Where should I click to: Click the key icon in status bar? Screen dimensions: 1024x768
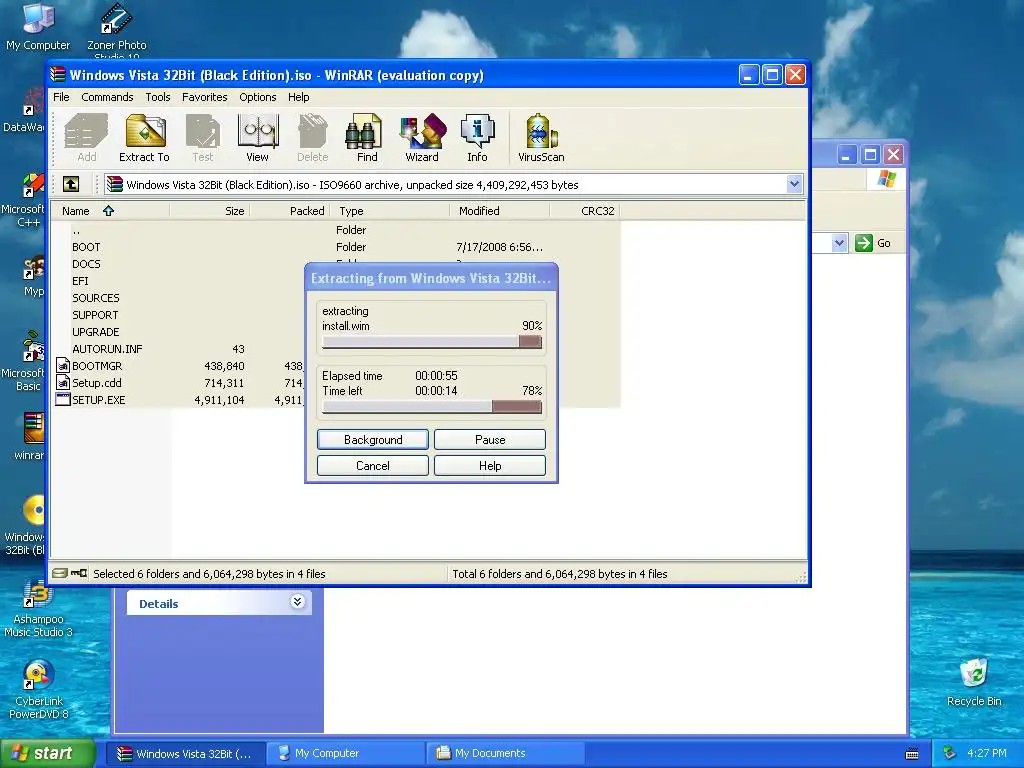pyautogui.click(x=79, y=573)
